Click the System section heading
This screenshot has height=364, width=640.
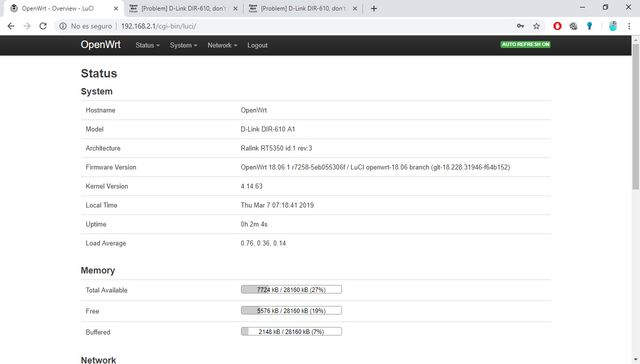pyautogui.click(x=96, y=91)
